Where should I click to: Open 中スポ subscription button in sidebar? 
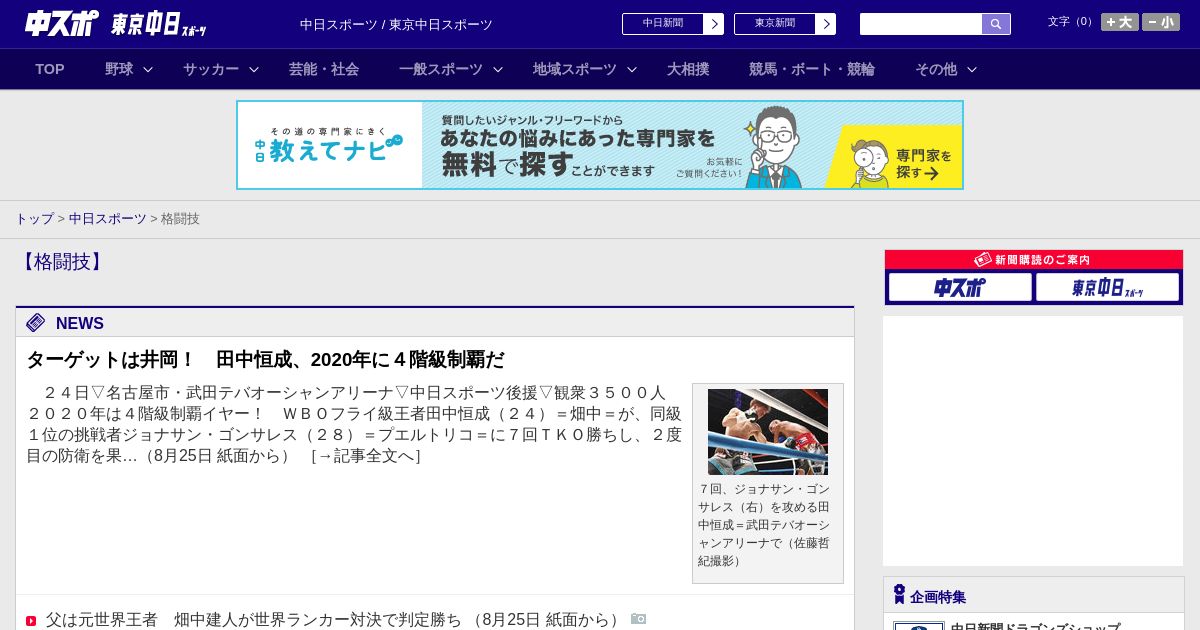[x=960, y=287]
